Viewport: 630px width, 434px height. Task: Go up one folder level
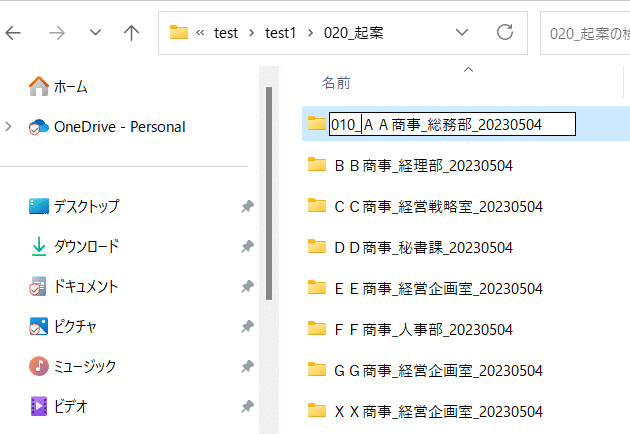[x=131, y=33]
